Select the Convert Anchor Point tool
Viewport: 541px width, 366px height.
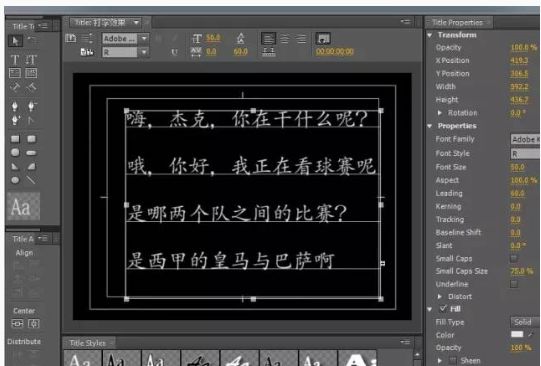click(x=31, y=120)
